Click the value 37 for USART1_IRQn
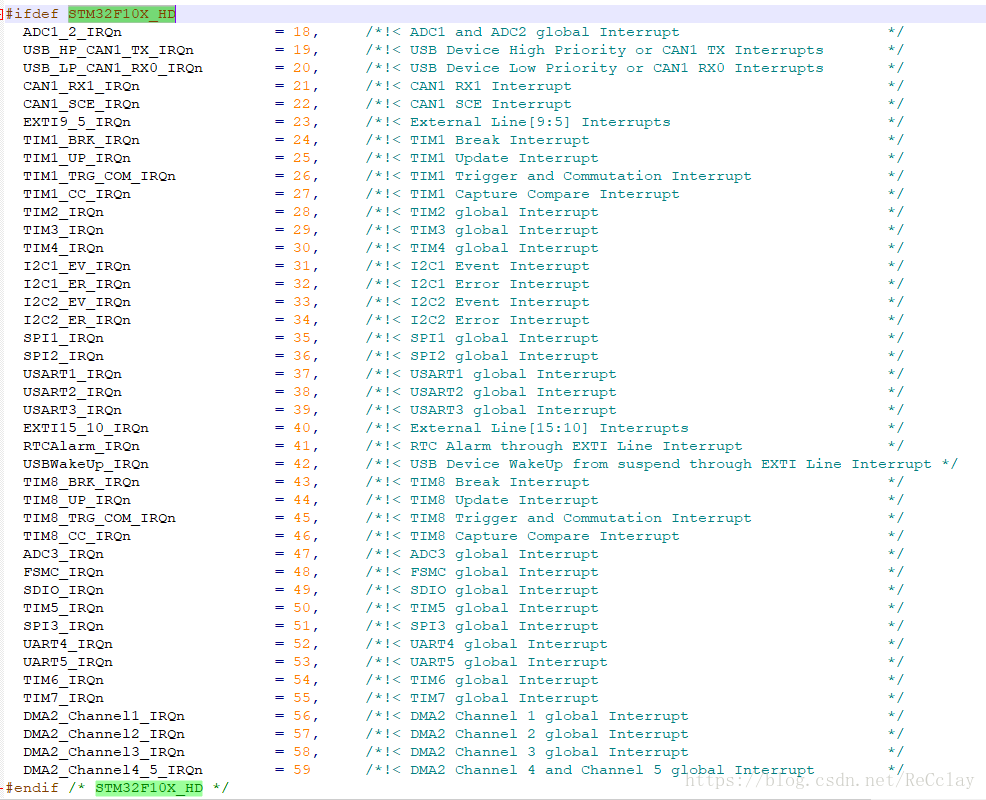The height and width of the screenshot is (800, 986). (302, 374)
